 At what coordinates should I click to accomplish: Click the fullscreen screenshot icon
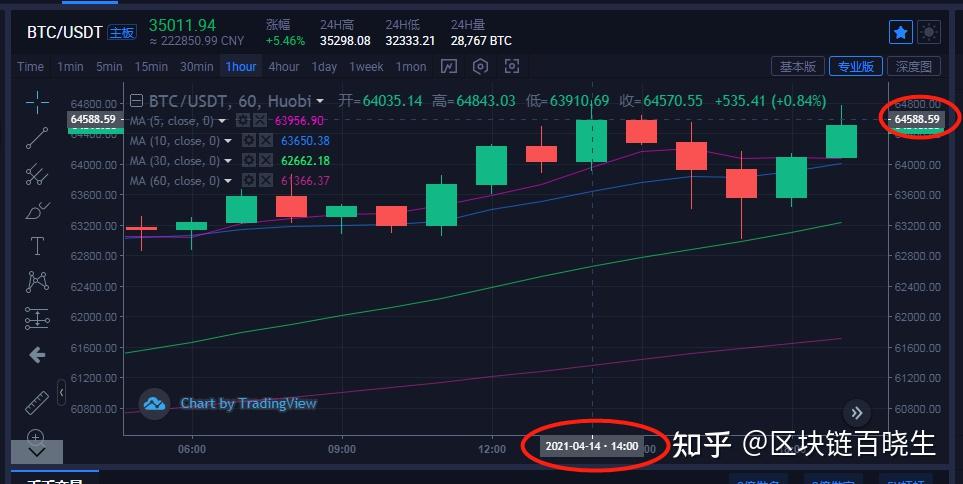coord(512,66)
